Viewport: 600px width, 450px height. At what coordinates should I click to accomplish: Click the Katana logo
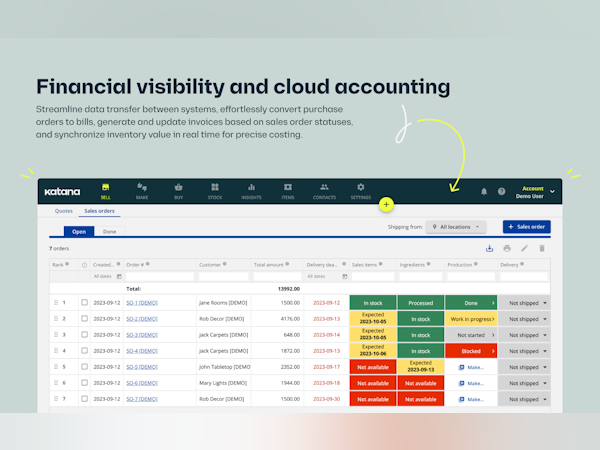[x=62, y=192]
